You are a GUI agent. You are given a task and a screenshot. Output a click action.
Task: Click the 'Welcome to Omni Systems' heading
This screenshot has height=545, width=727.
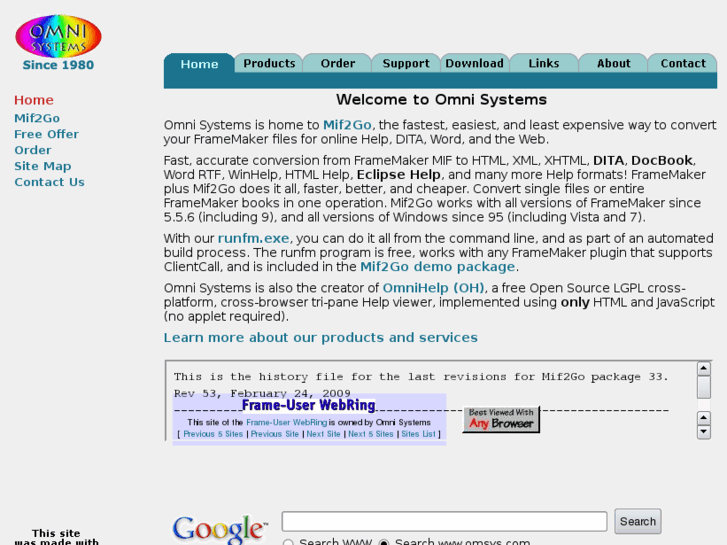(441, 100)
